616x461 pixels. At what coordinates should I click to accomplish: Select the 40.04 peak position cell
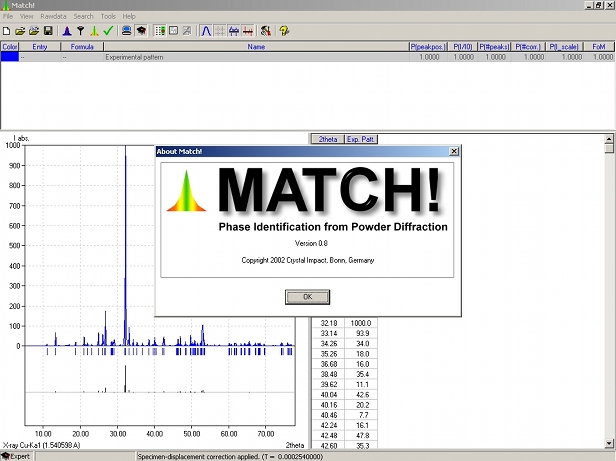[x=328, y=395]
